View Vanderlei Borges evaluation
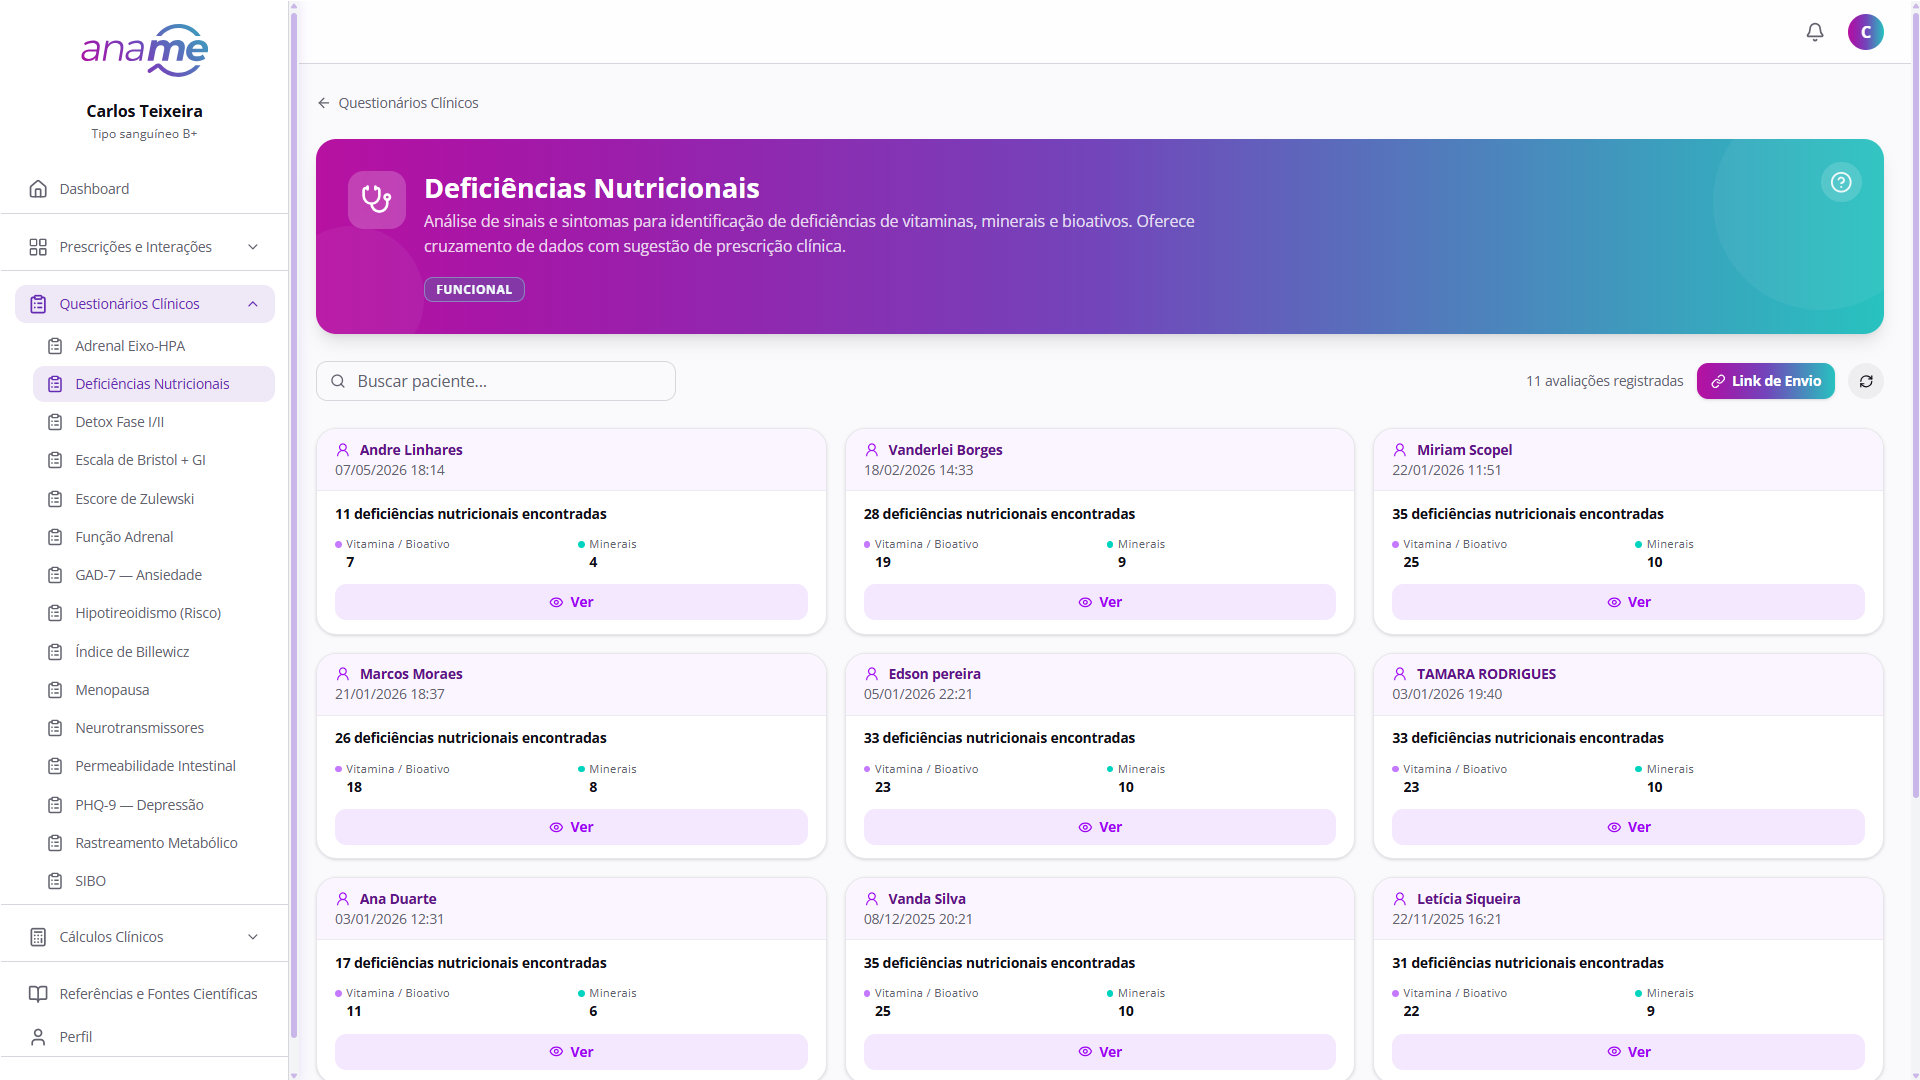 1100,602
